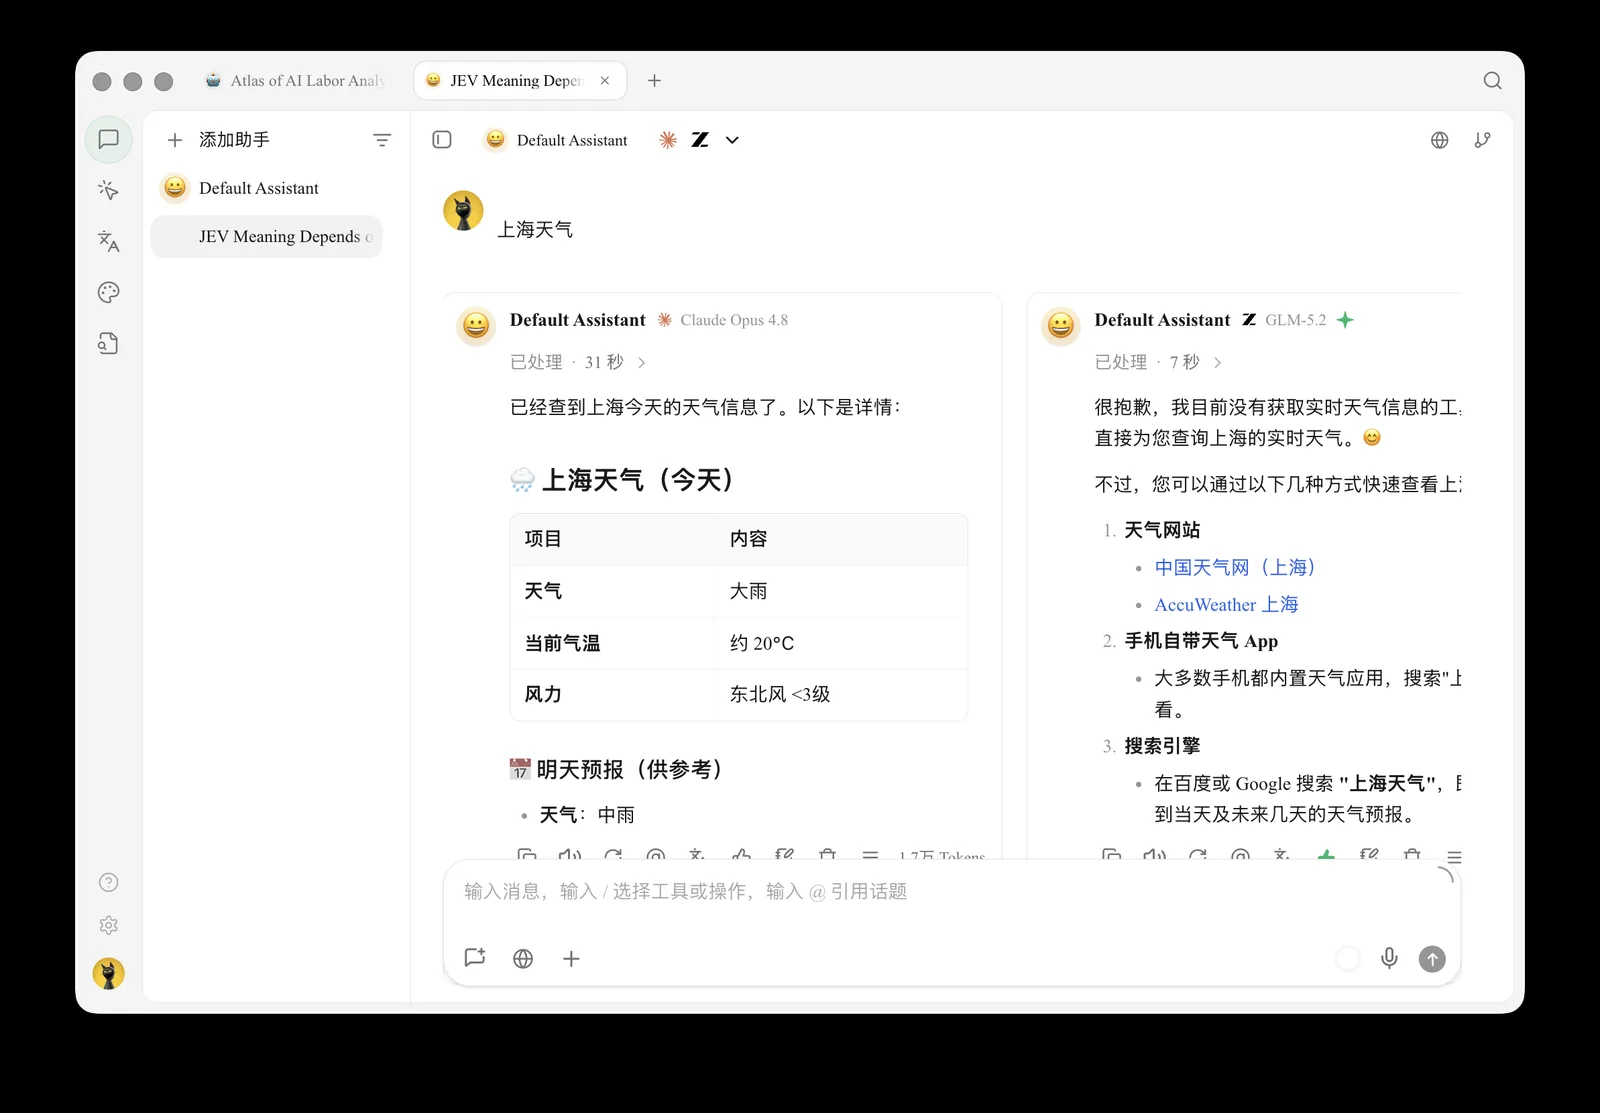Screen dimensions: 1600x1113
Task: Click the plus icon below the input
Action: click(571, 959)
